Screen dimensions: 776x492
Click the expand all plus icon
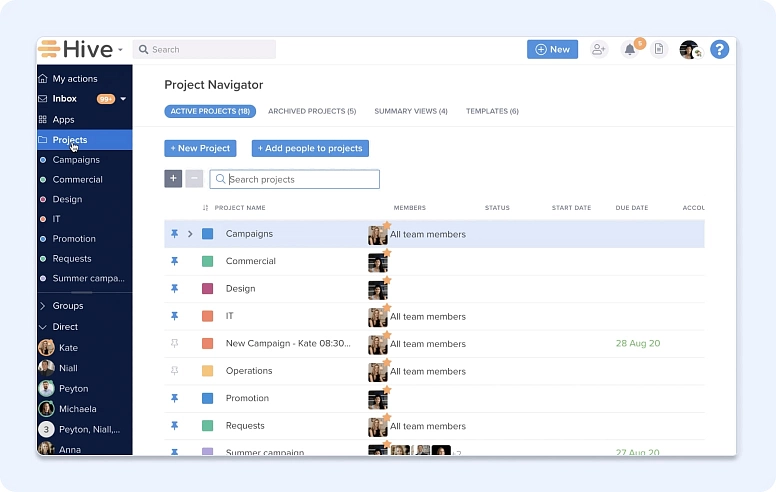(173, 179)
